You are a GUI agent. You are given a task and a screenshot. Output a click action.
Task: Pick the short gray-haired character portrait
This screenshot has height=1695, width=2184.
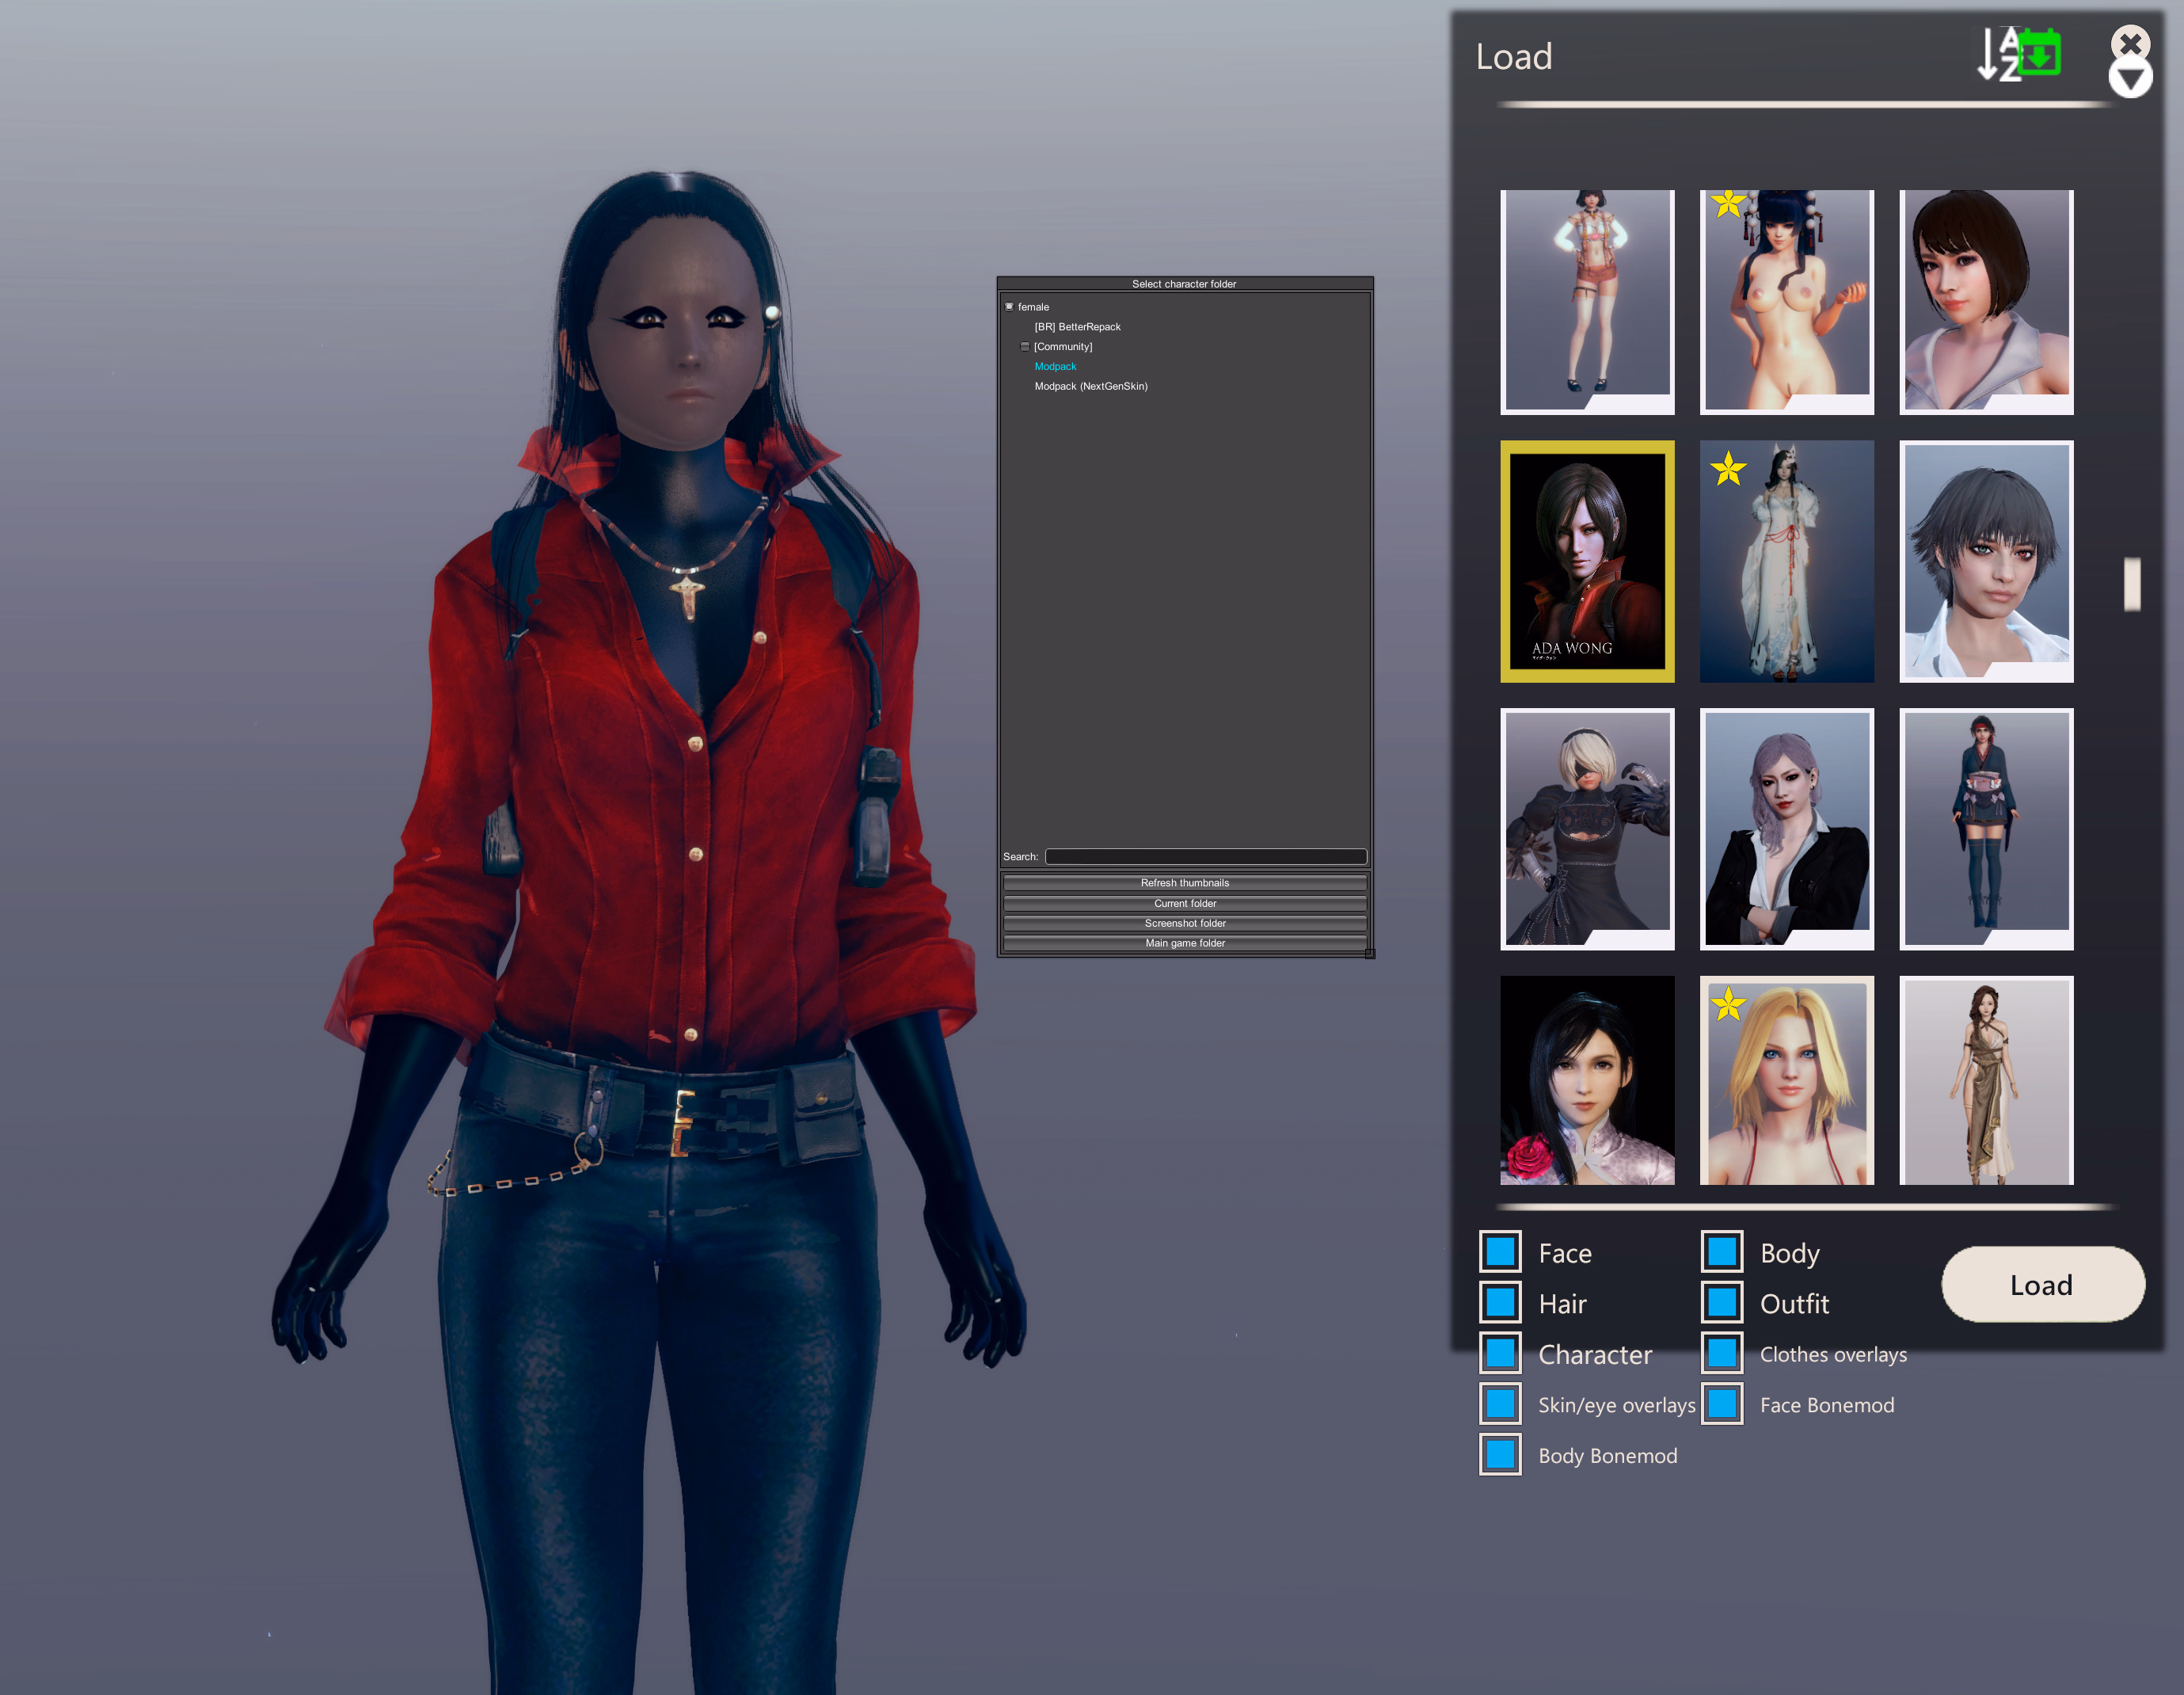pyautogui.click(x=1986, y=561)
